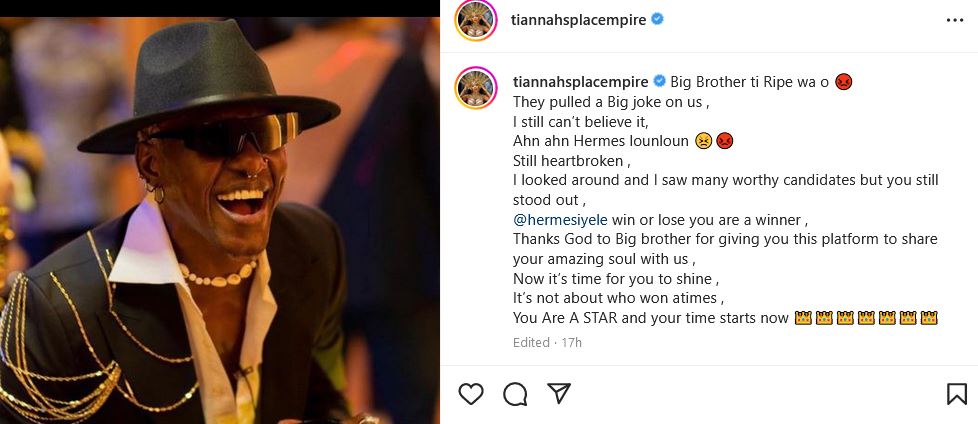Click the header profile avatar
Viewport: 978px width, 424px height.
click(x=477, y=19)
